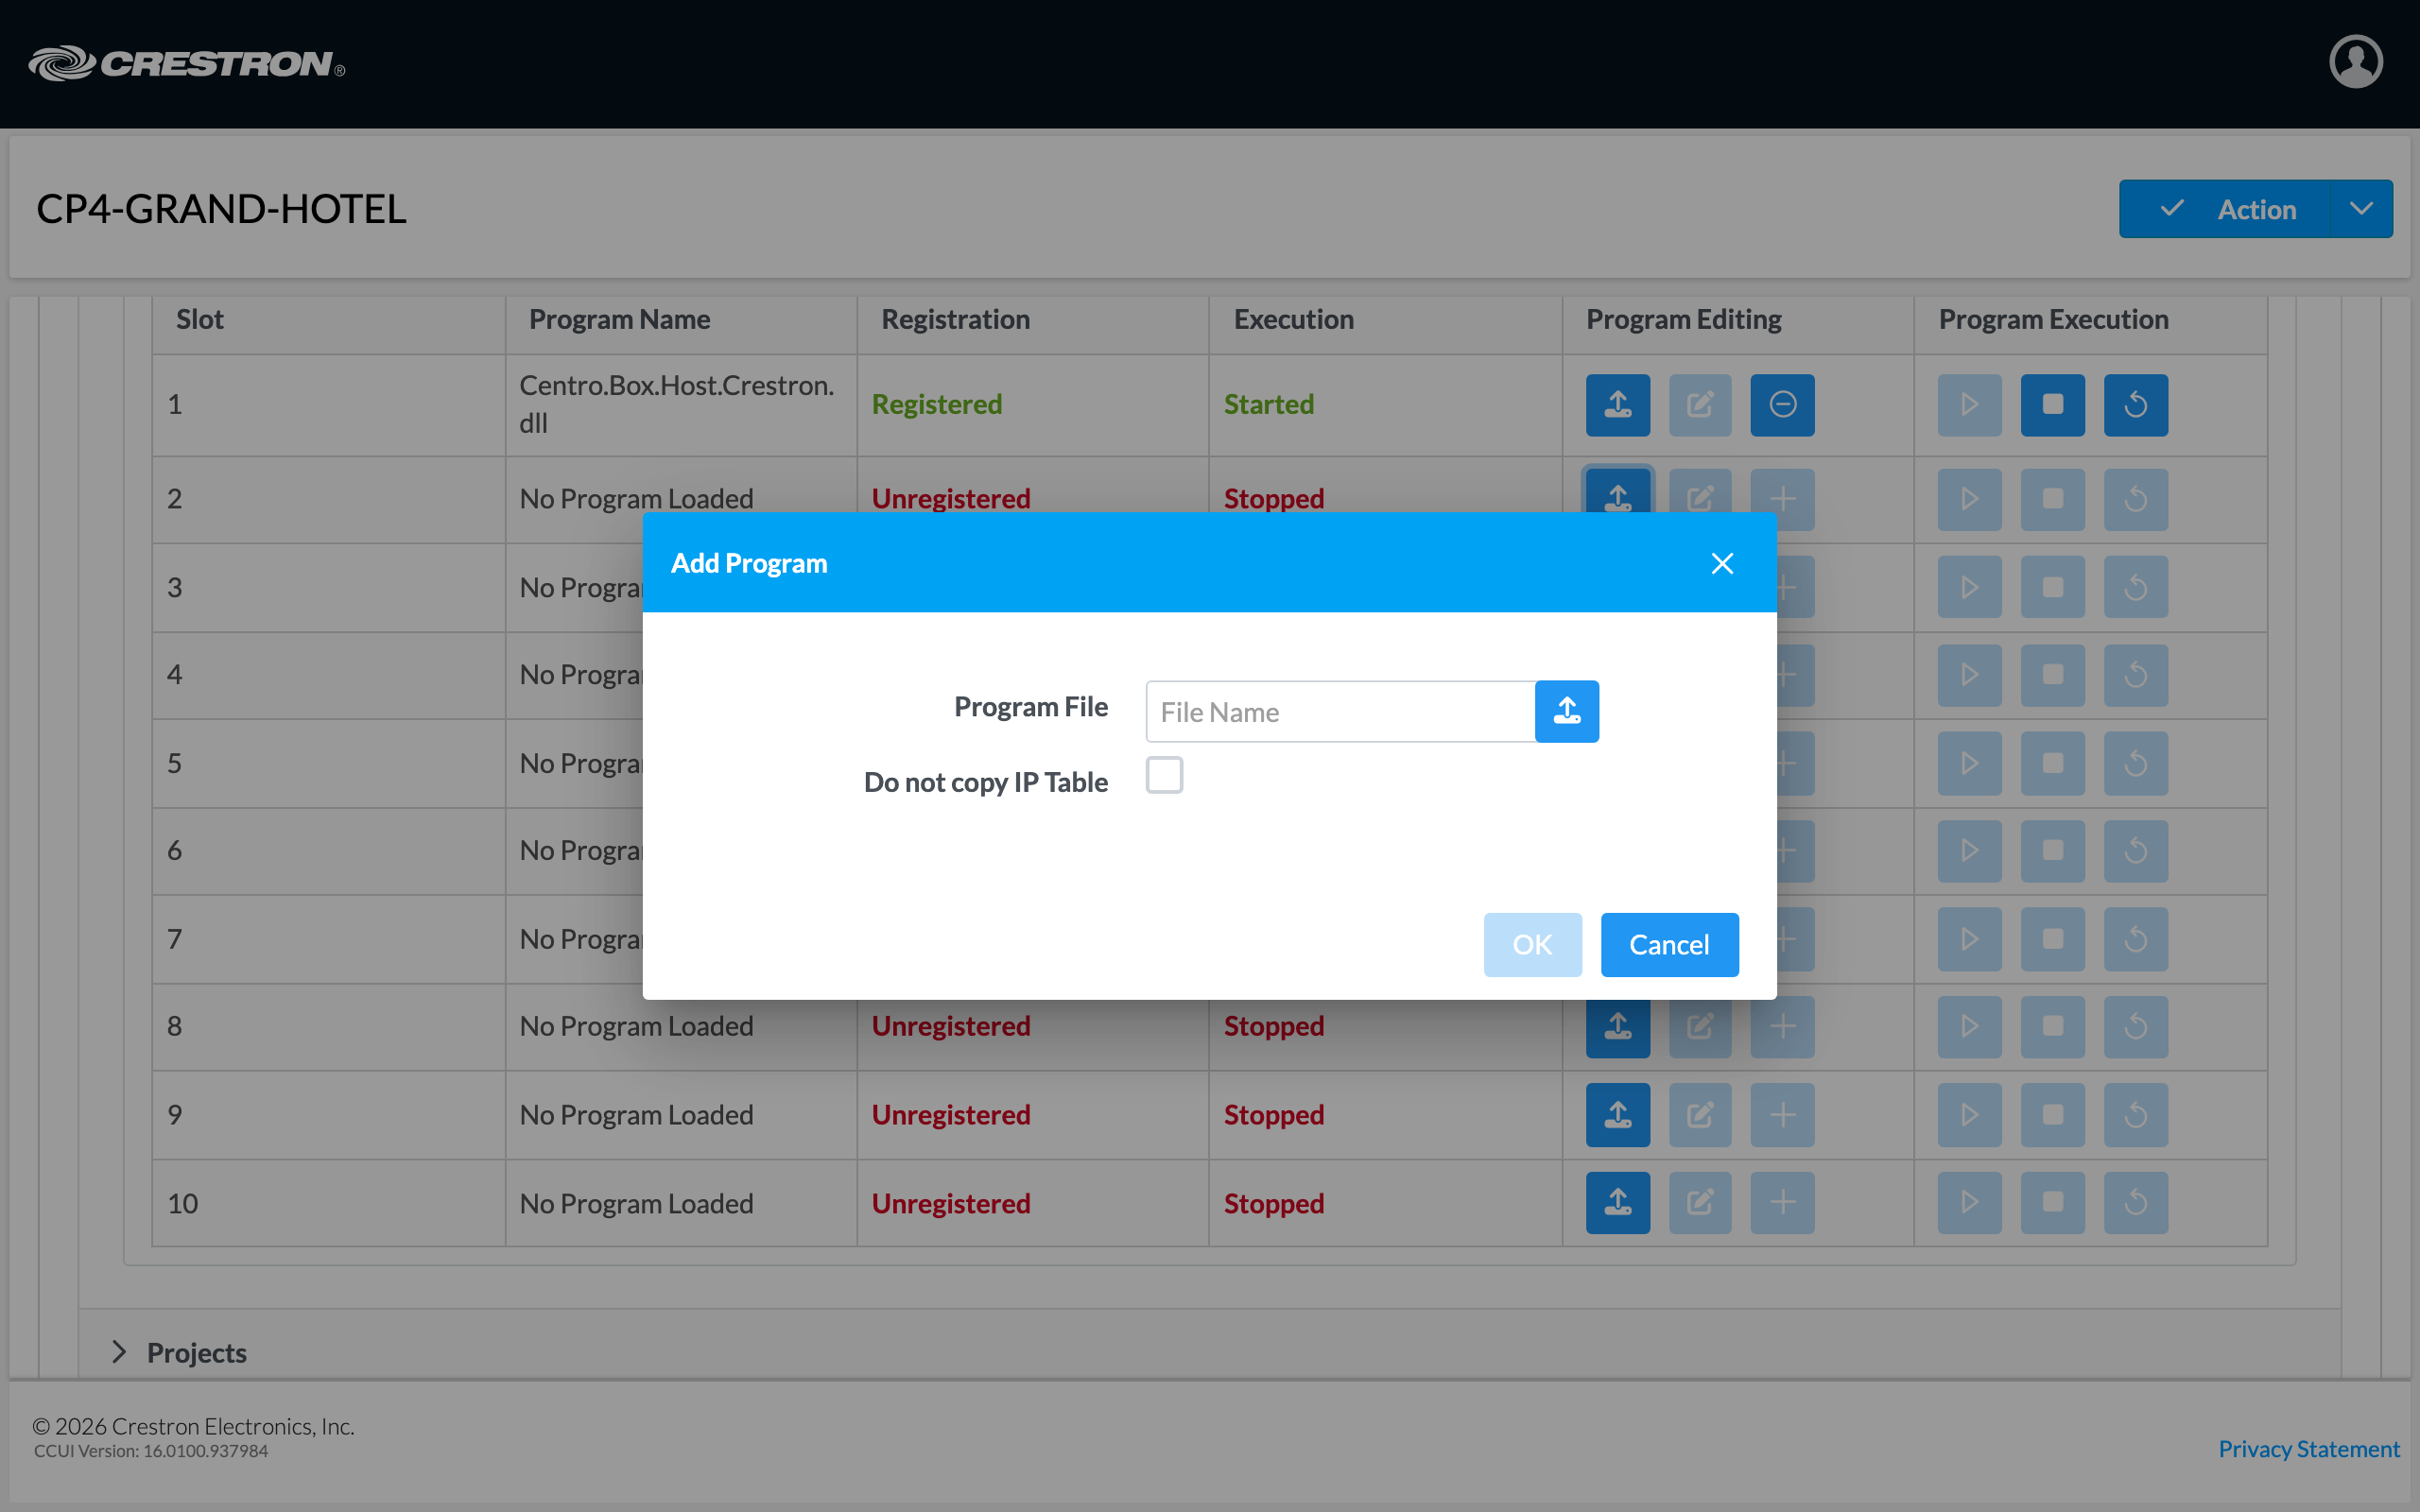Upload program to slot 10
Viewport: 2420px width, 1512px height.
coord(1618,1203)
